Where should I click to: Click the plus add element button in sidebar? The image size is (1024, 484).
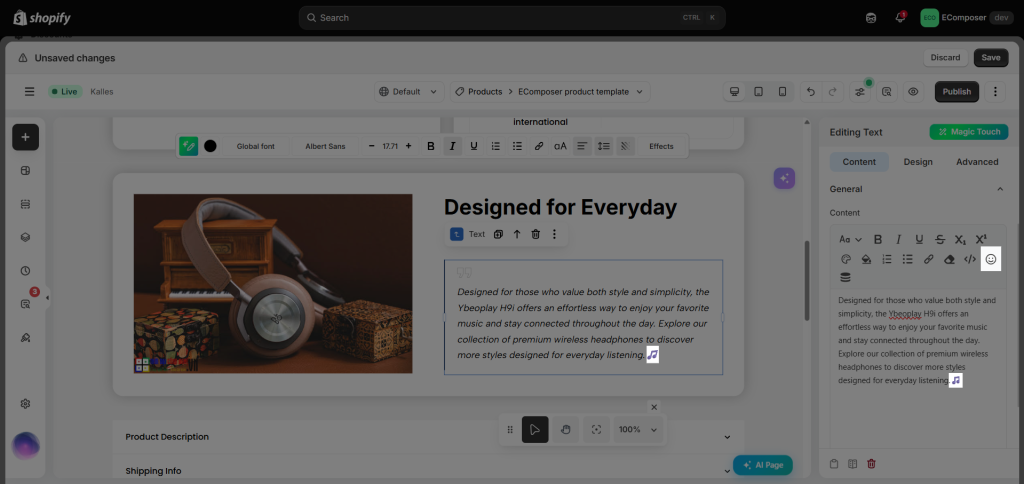[x=25, y=137]
